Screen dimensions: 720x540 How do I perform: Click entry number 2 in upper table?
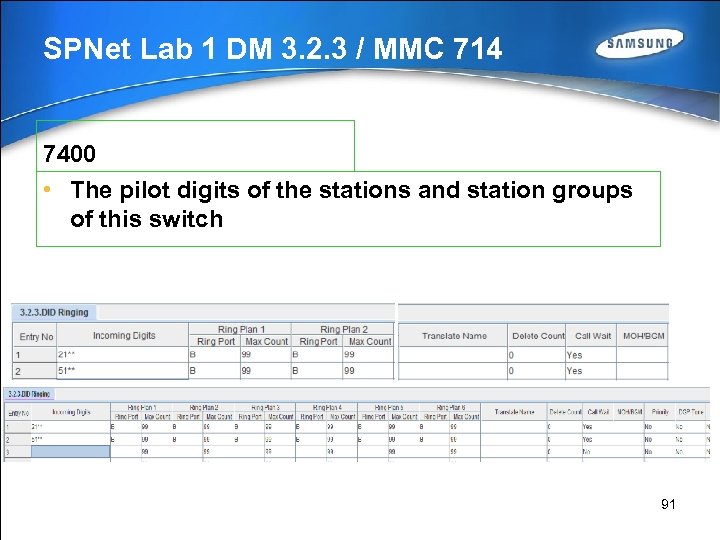coord(35,371)
